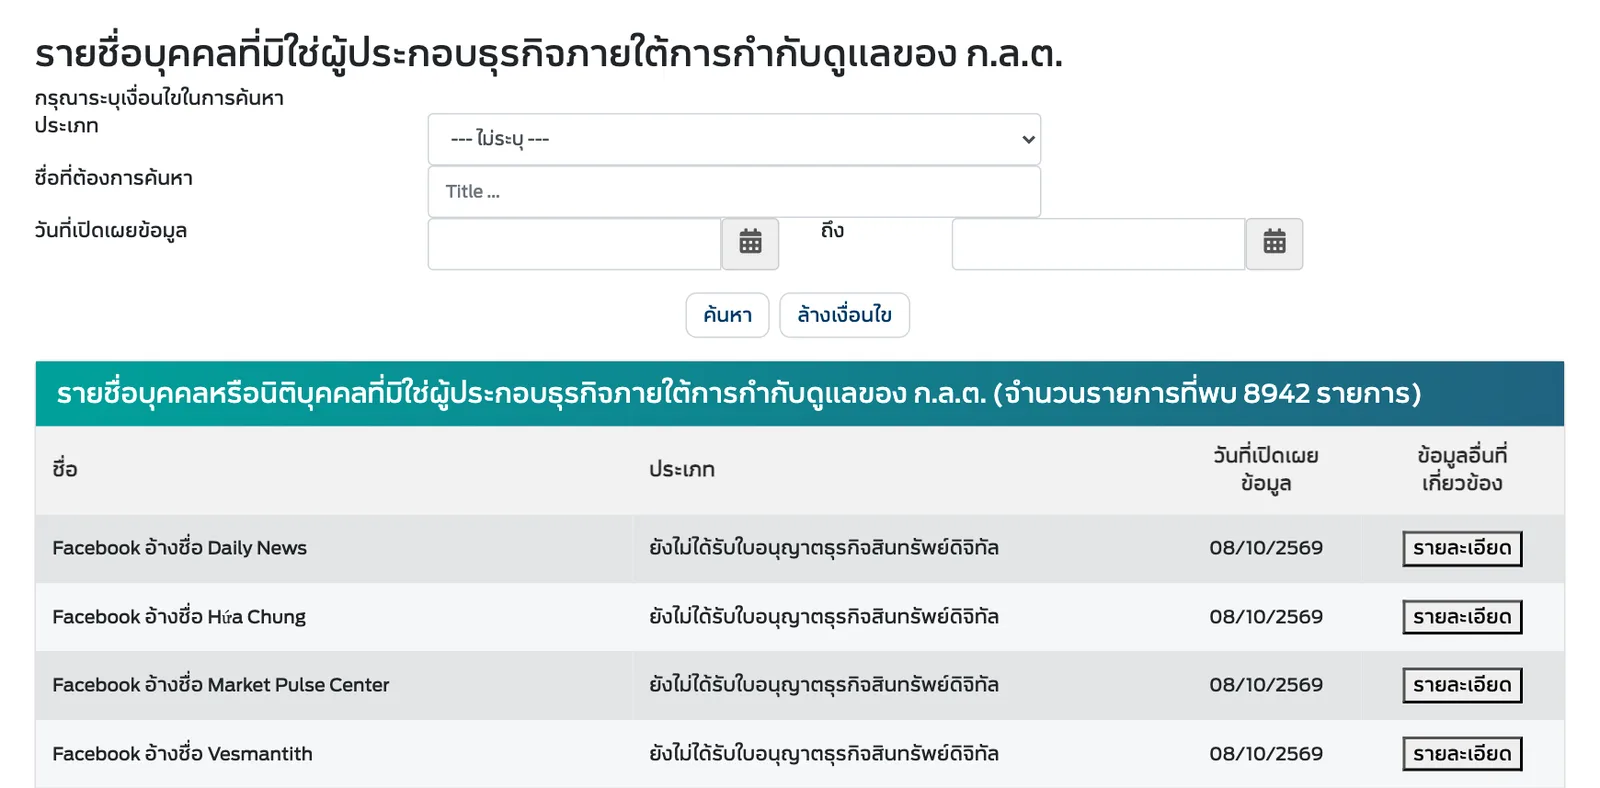The width and height of the screenshot is (1600, 788).
Task: Open รายละเอียด for Market Pulse Center row
Action: [1462, 685]
